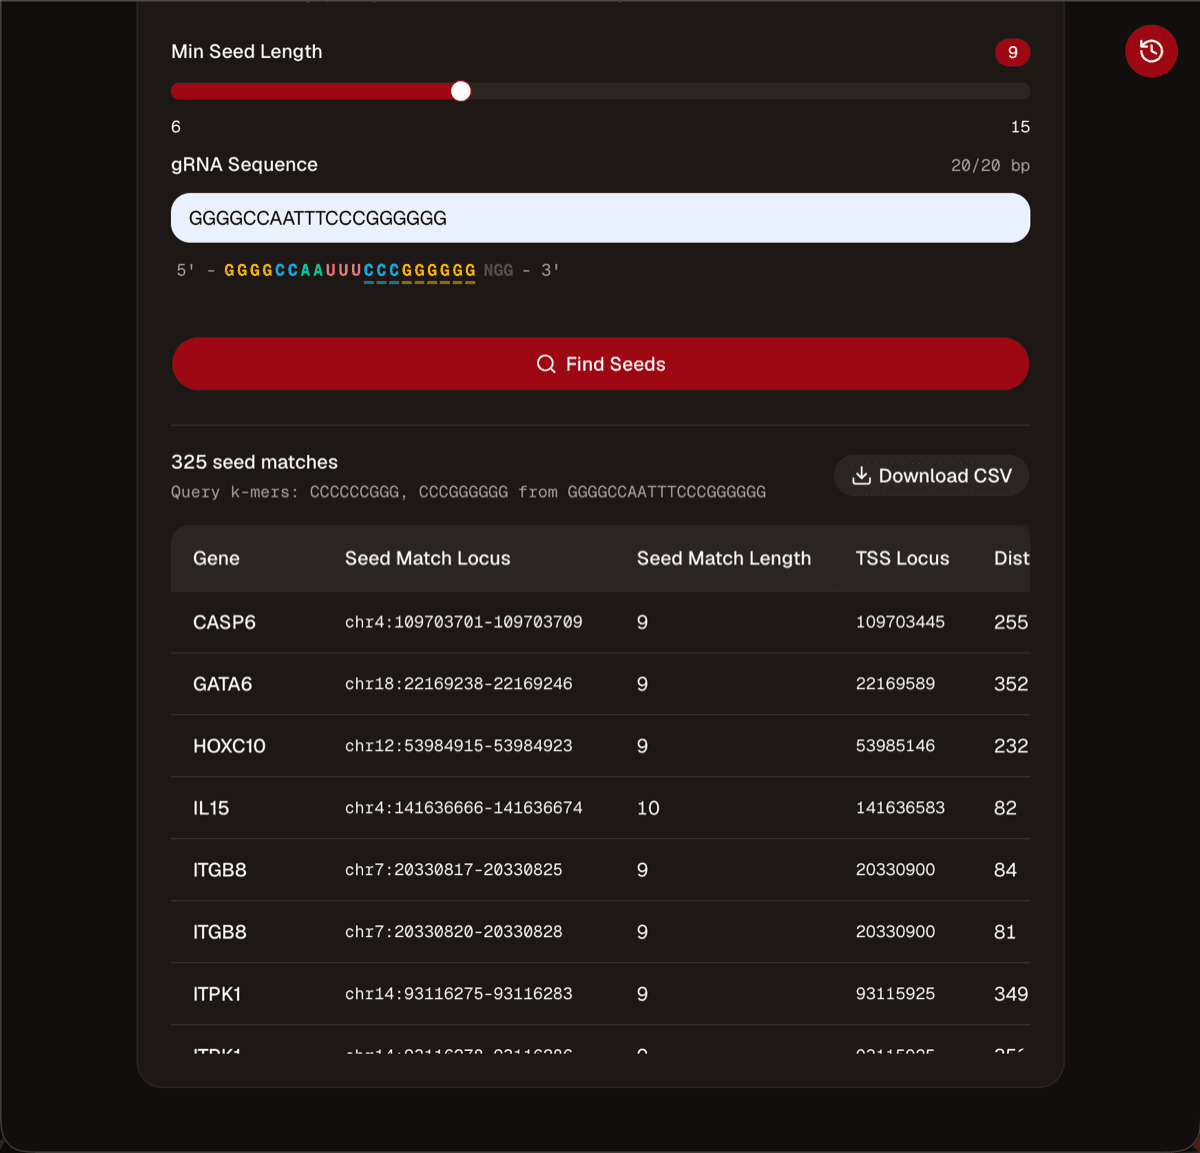Select the IL15 gene cell
The image size is (1200, 1153).
[211, 808]
